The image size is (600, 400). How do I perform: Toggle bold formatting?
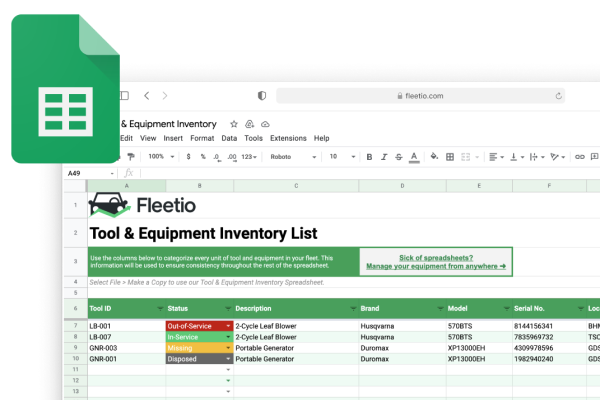369,157
